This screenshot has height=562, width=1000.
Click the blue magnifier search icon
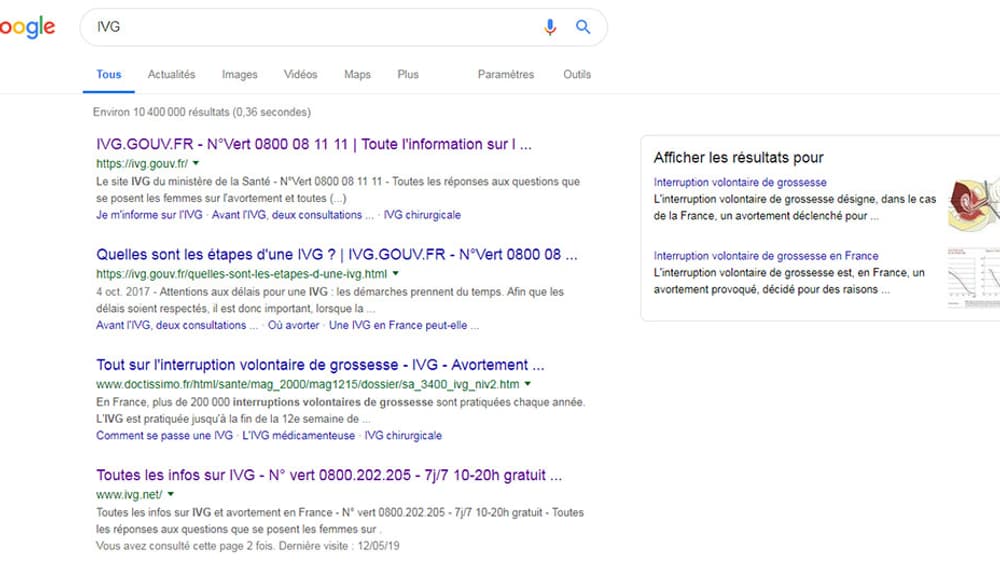583,27
